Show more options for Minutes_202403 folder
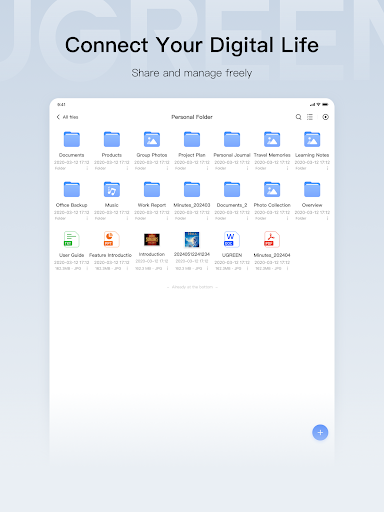Screen dimensions: 384x512 [207, 218]
